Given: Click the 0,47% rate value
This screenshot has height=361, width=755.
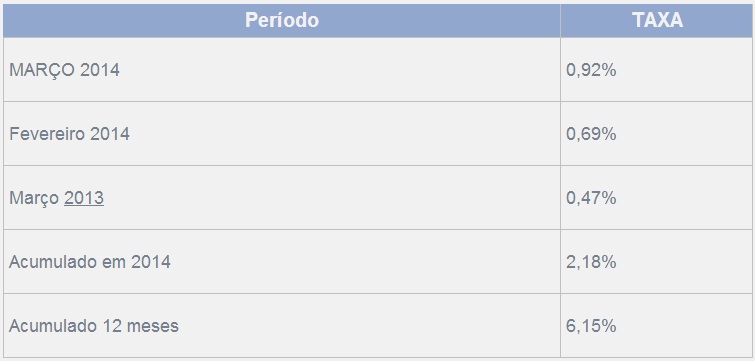Looking at the screenshot, I should tap(591, 198).
